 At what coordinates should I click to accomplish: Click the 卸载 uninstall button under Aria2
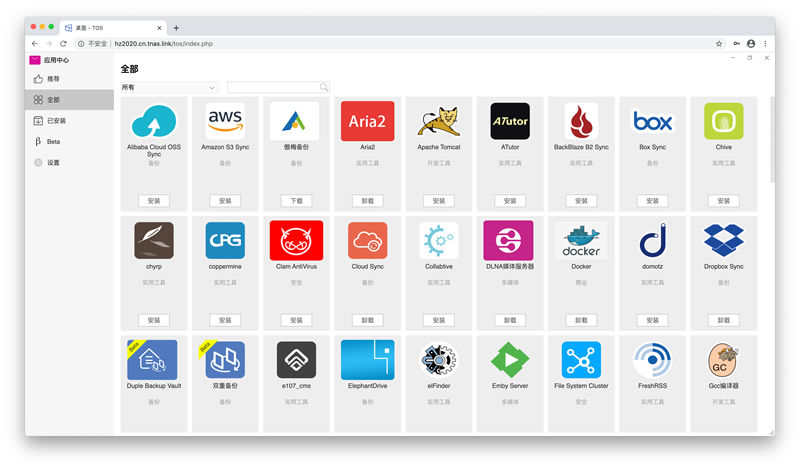[x=367, y=201]
